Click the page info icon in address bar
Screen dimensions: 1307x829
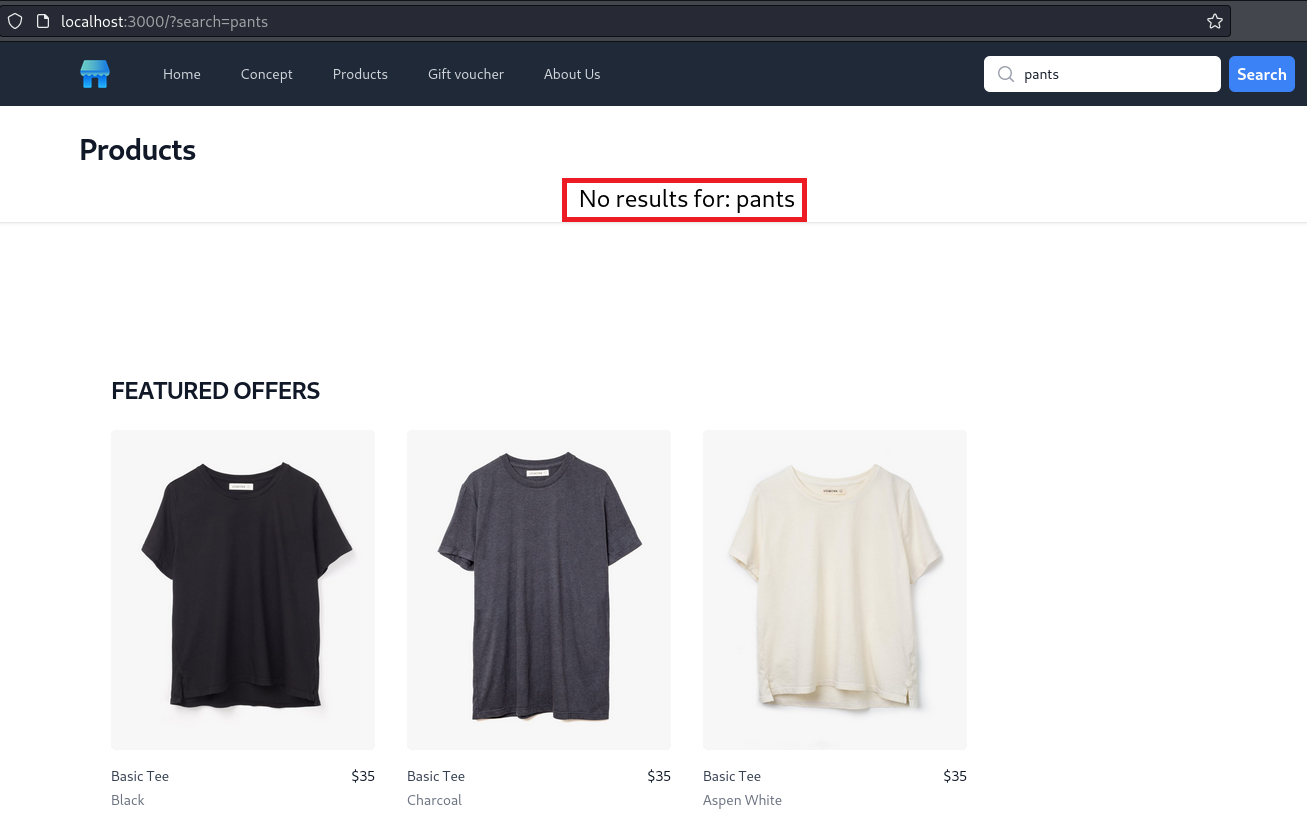tap(42, 21)
